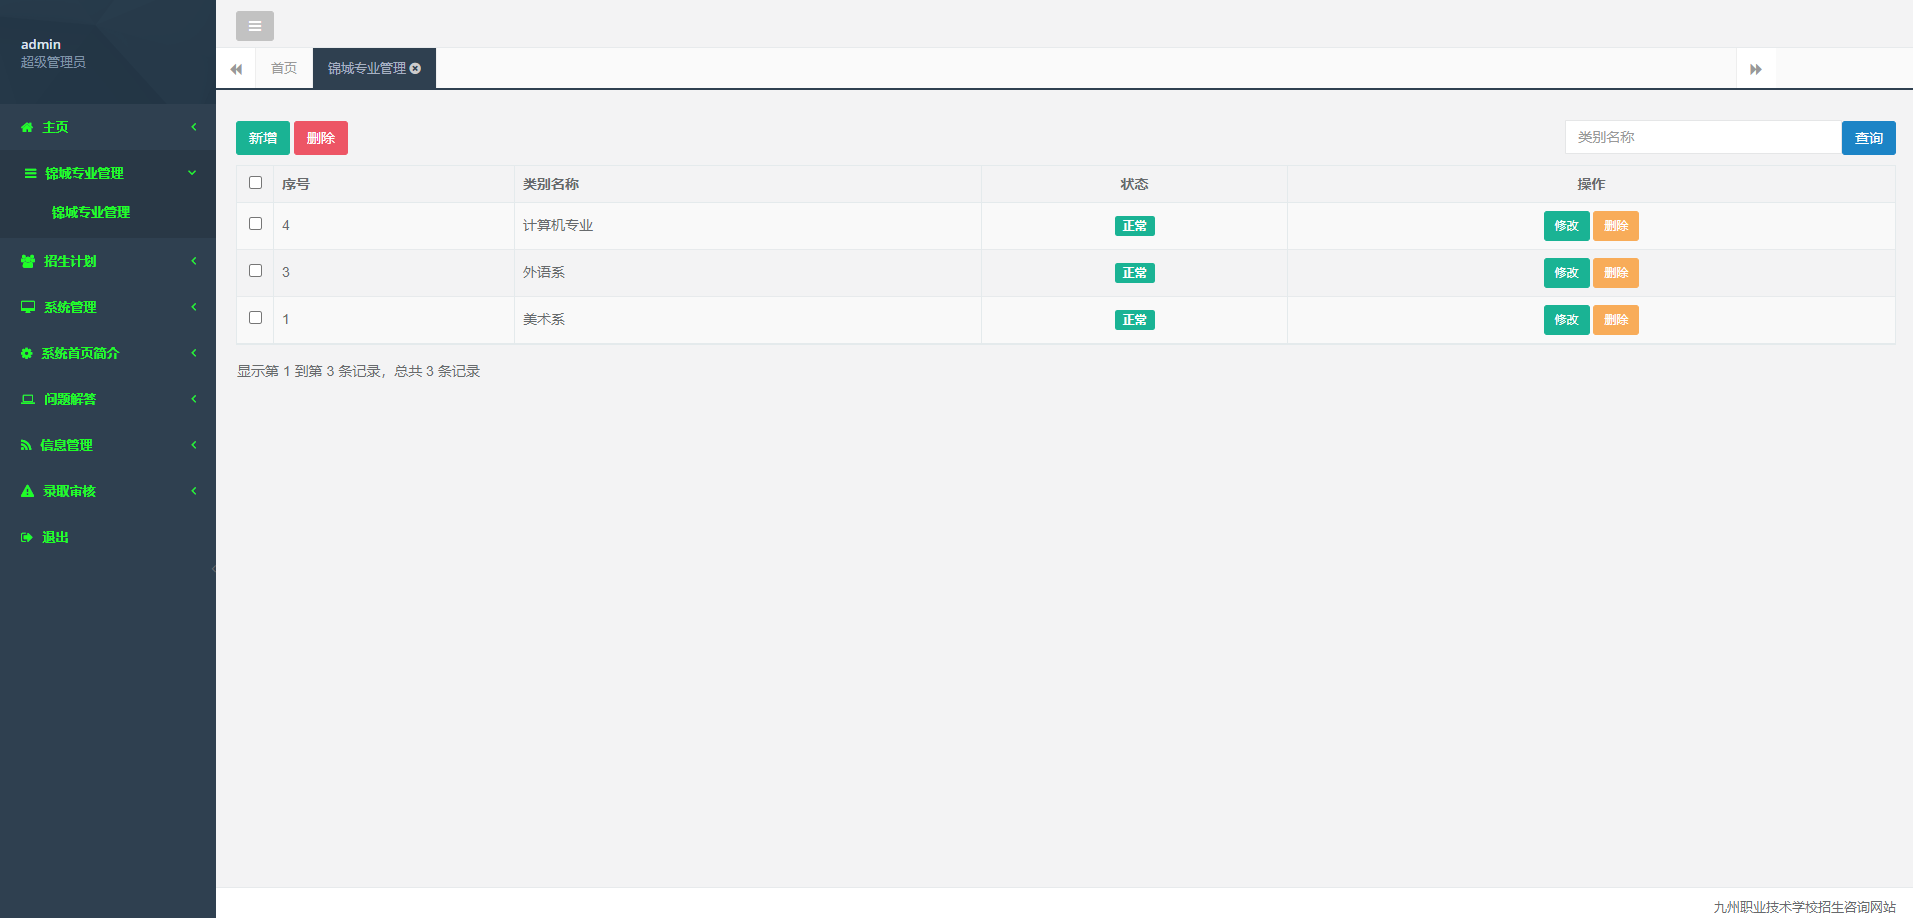The image size is (1913, 918).
Task: Check the box for row 计算机专业
Action: [x=255, y=224]
